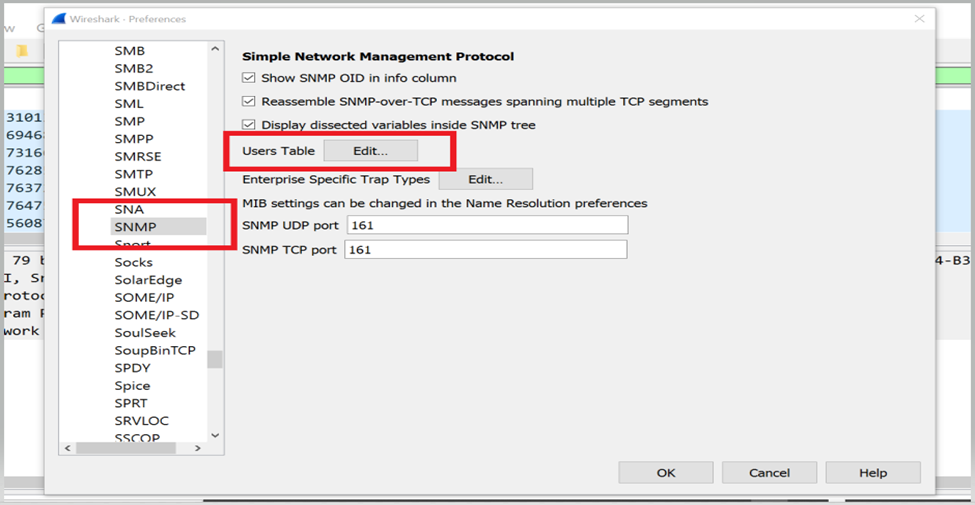The image size is (975, 505).
Task: Select SRVLOC protocol entry
Action: 141,421
